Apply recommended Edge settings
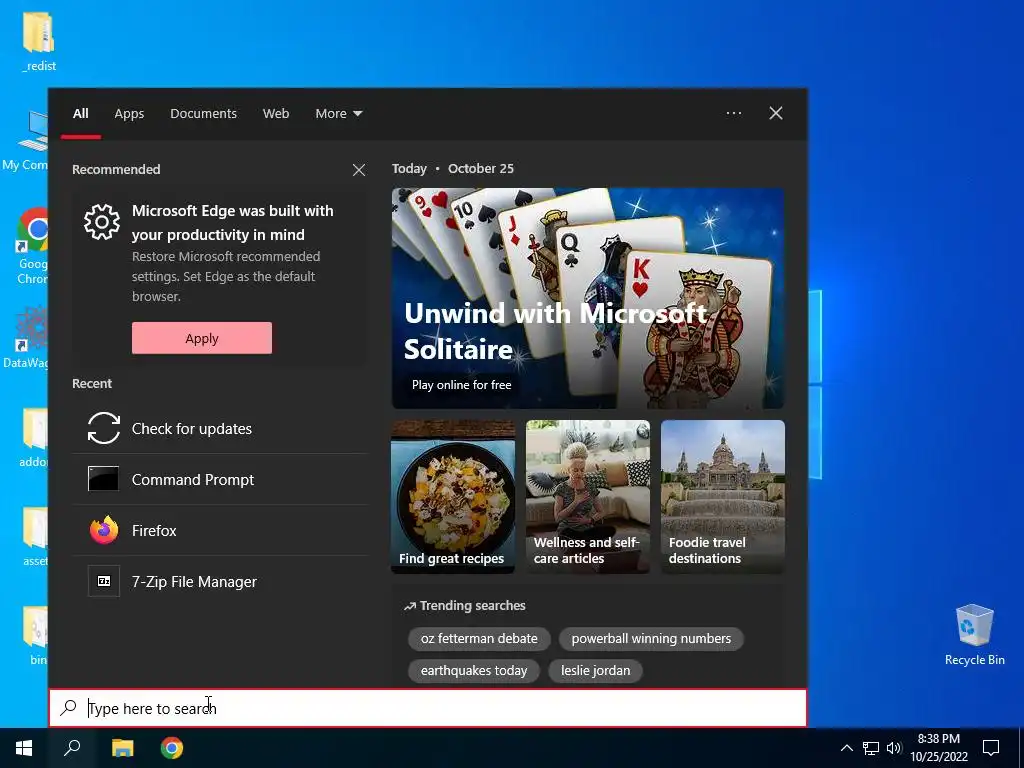 click(202, 338)
